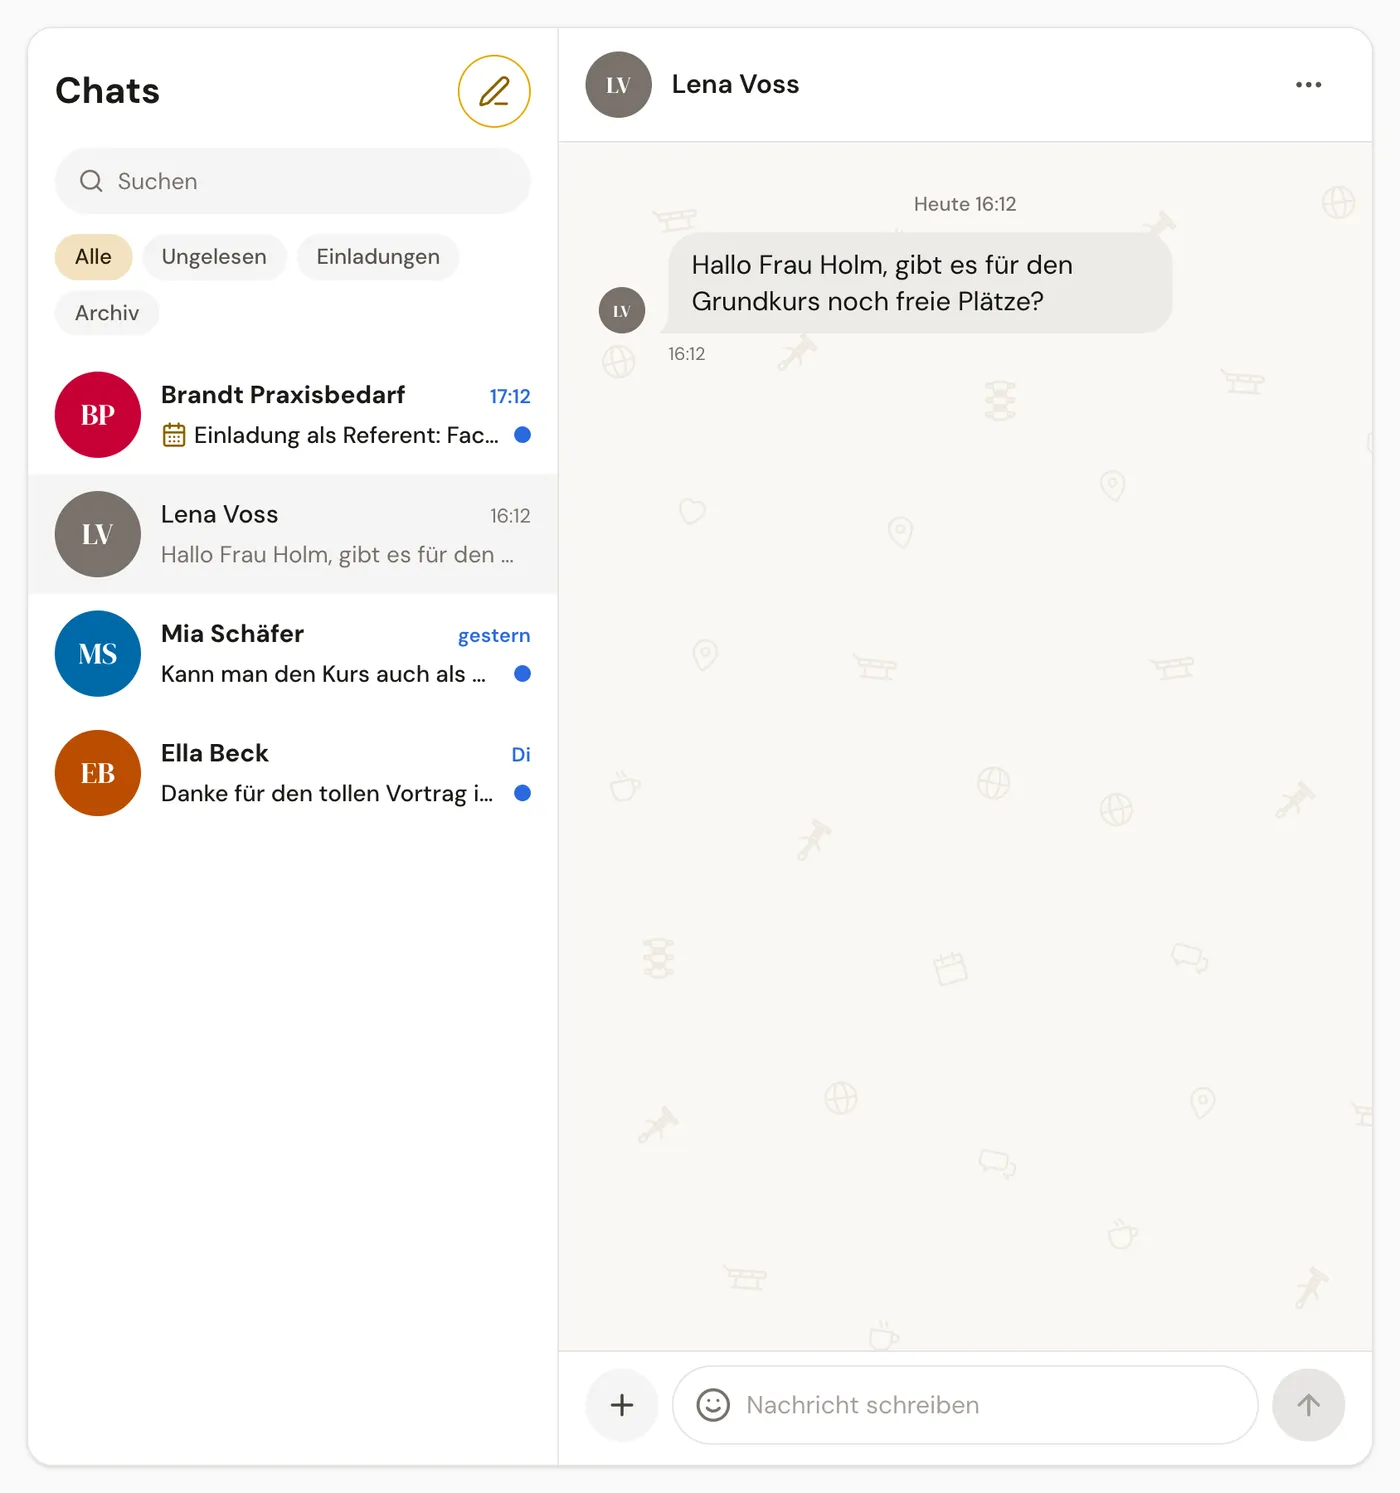Click the Lena Voss name in the header

pyautogui.click(x=735, y=85)
